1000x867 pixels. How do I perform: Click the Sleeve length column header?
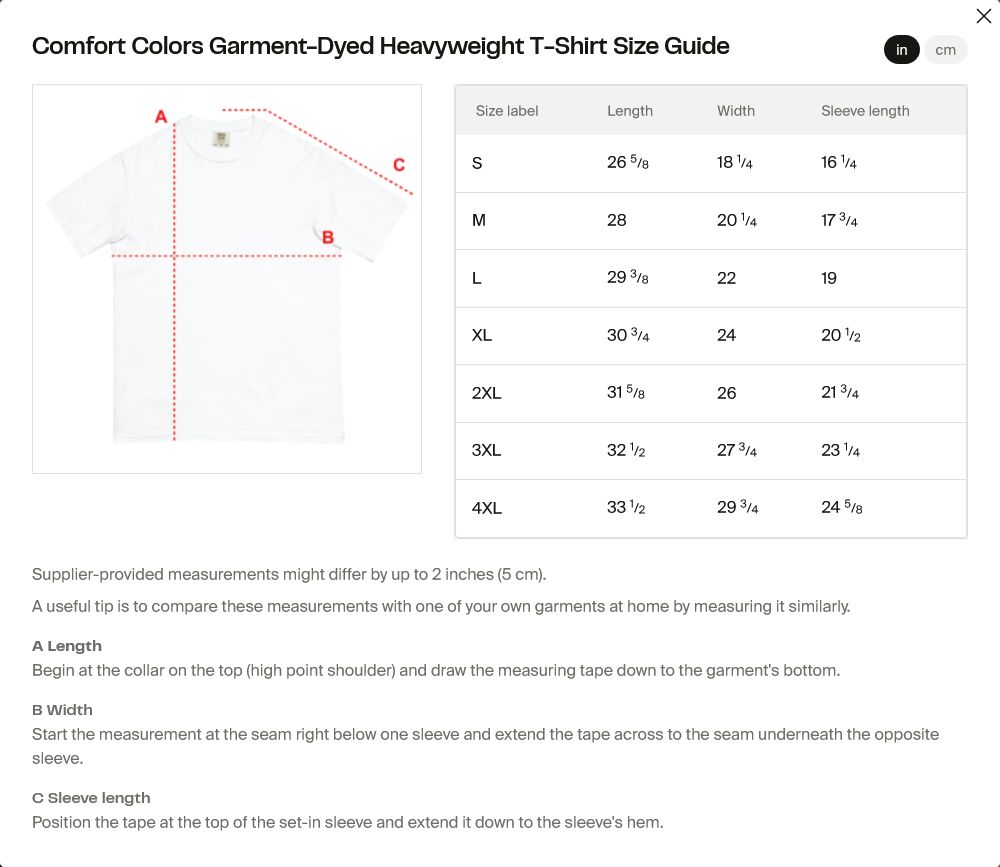pos(865,111)
